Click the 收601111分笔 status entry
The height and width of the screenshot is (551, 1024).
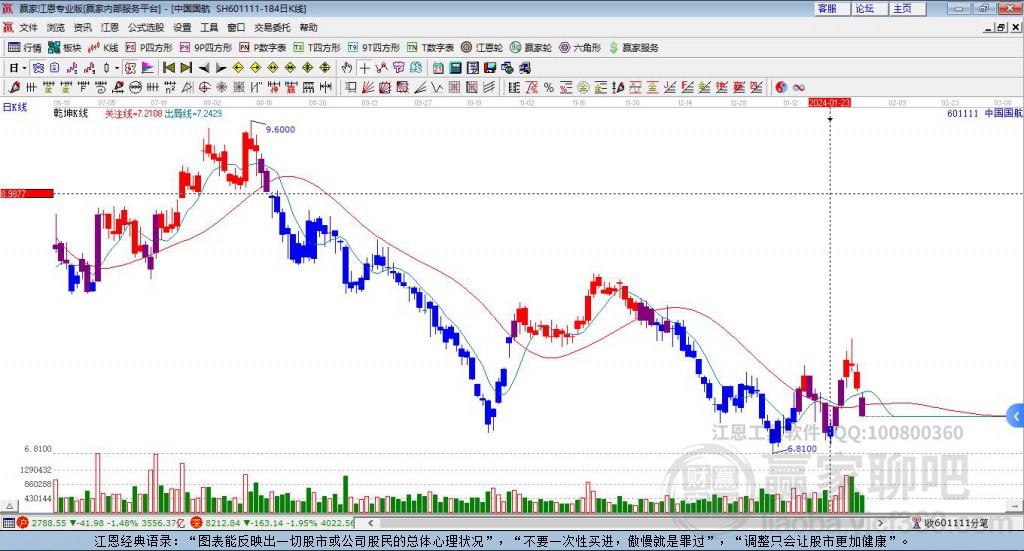click(950, 523)
